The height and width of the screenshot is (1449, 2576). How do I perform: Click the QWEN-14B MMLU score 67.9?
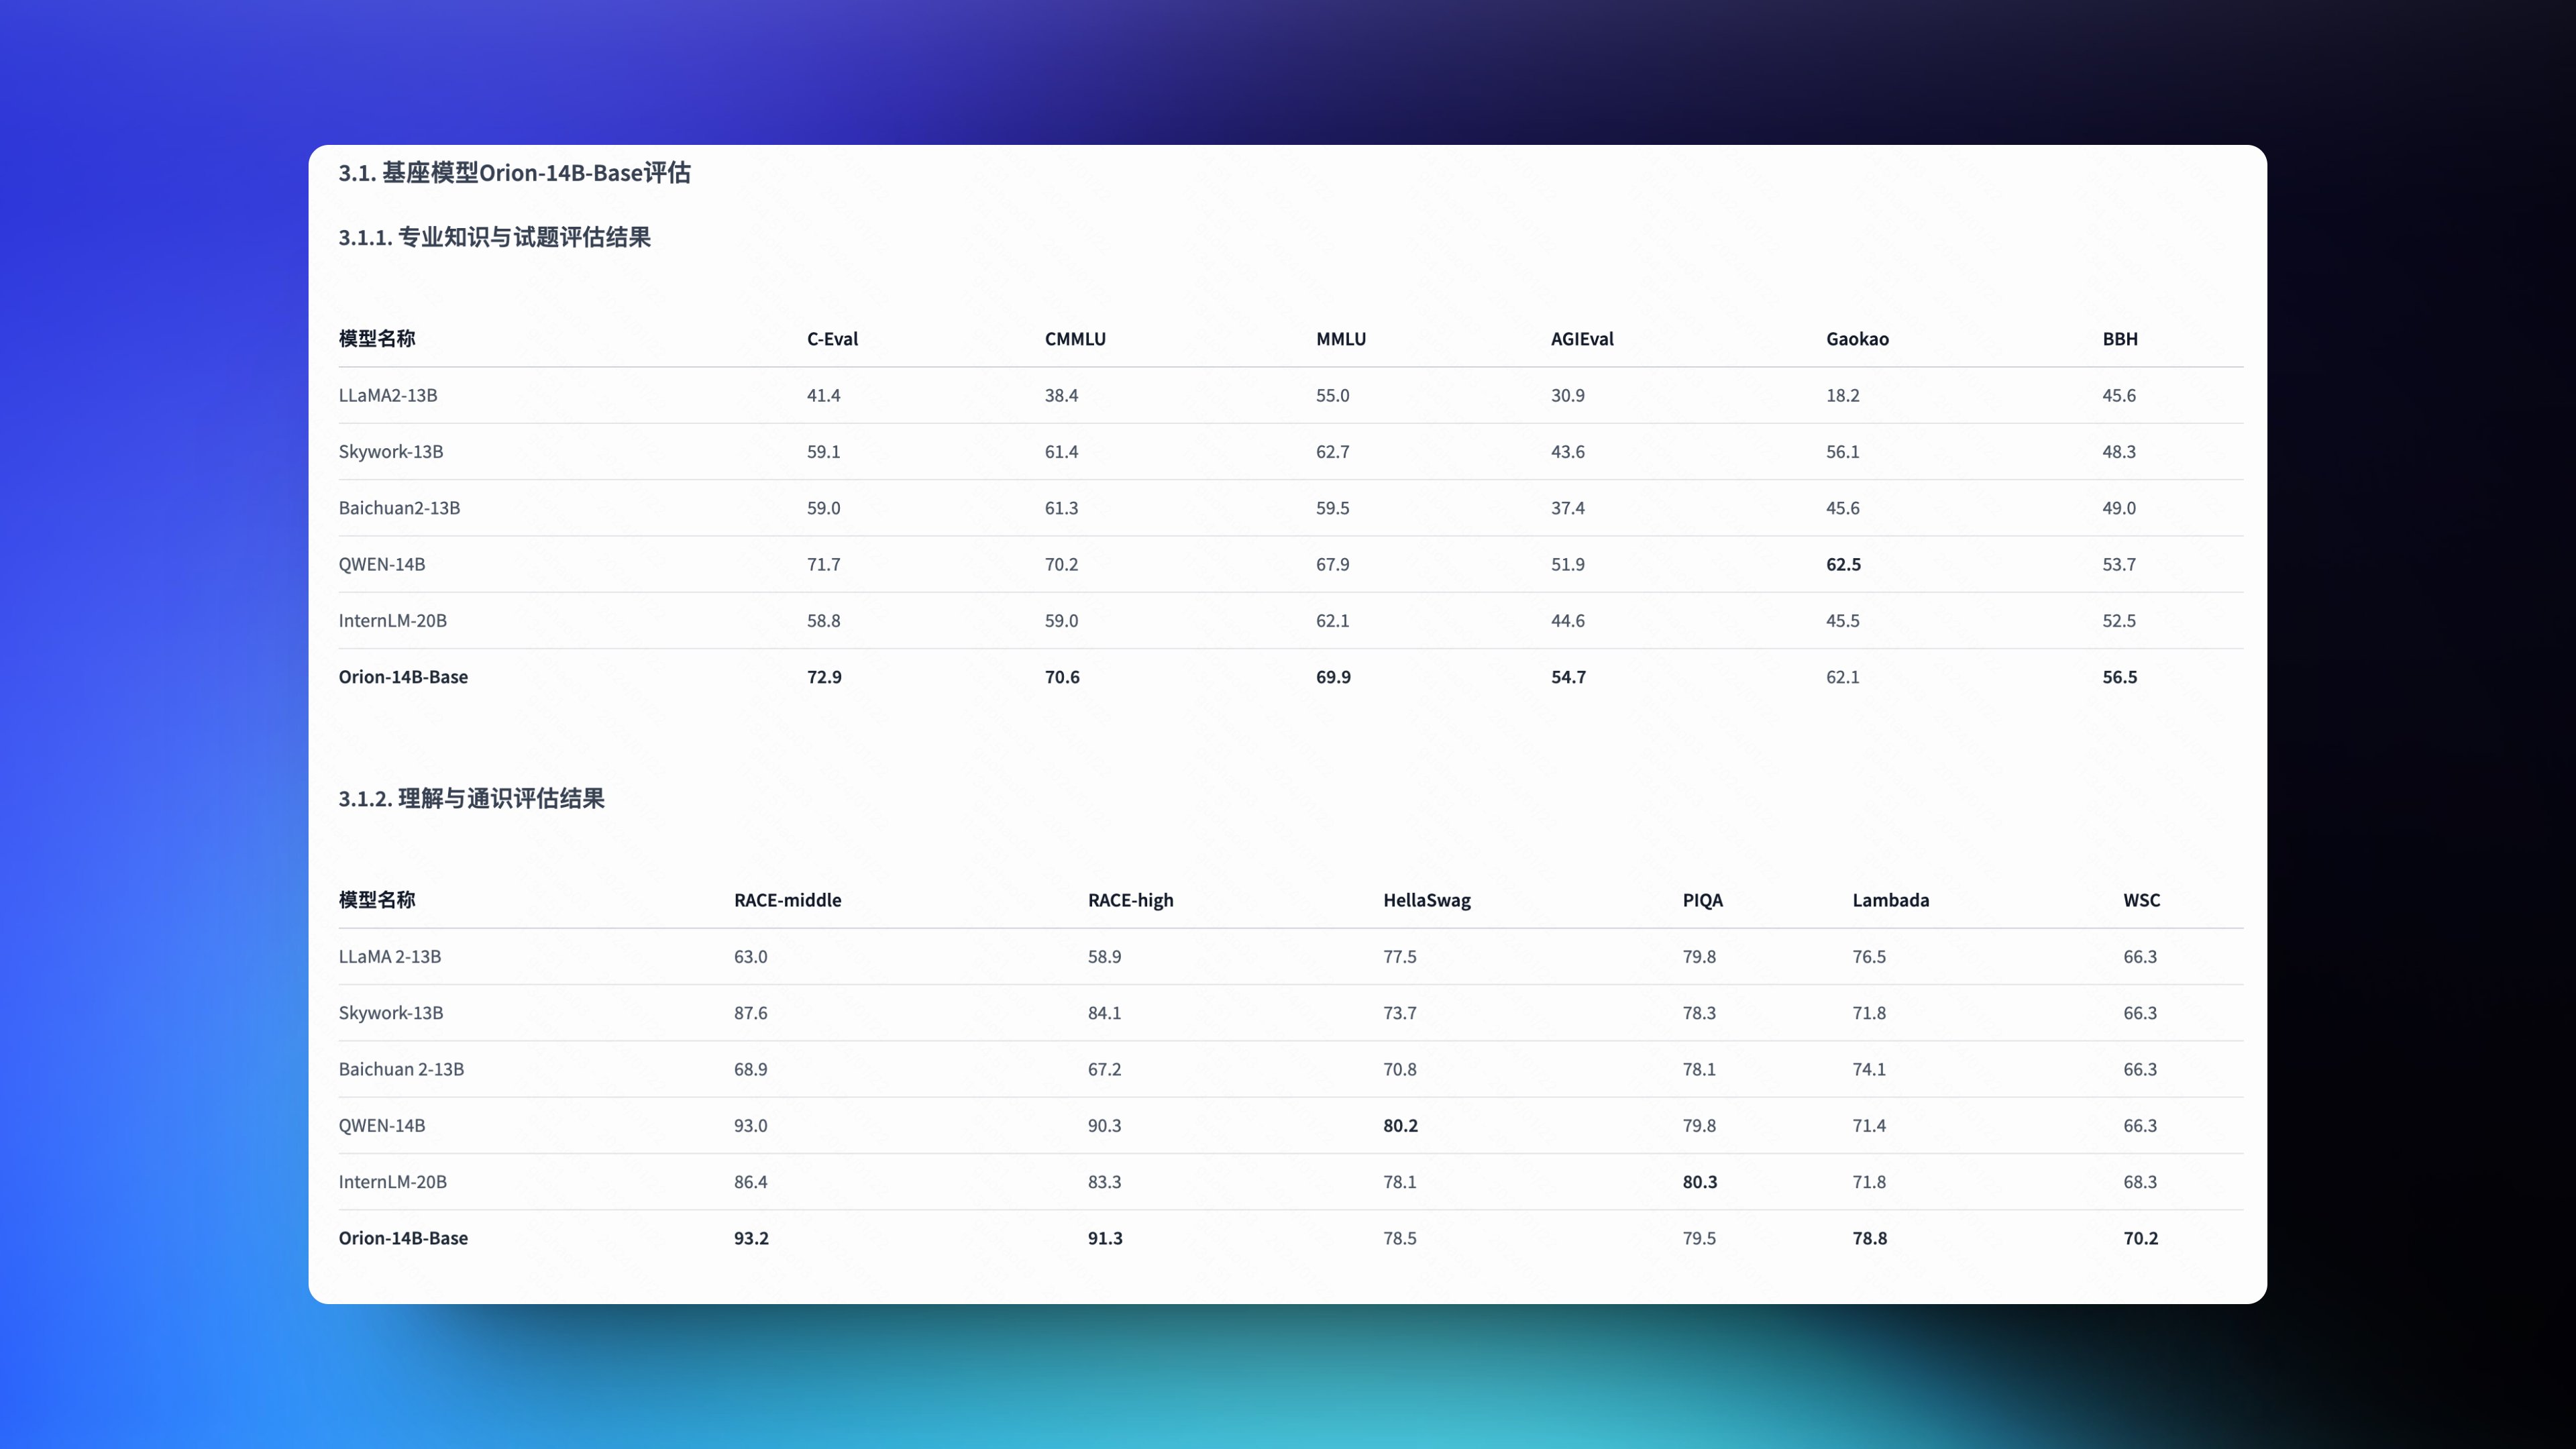[x=1332, y=564]
